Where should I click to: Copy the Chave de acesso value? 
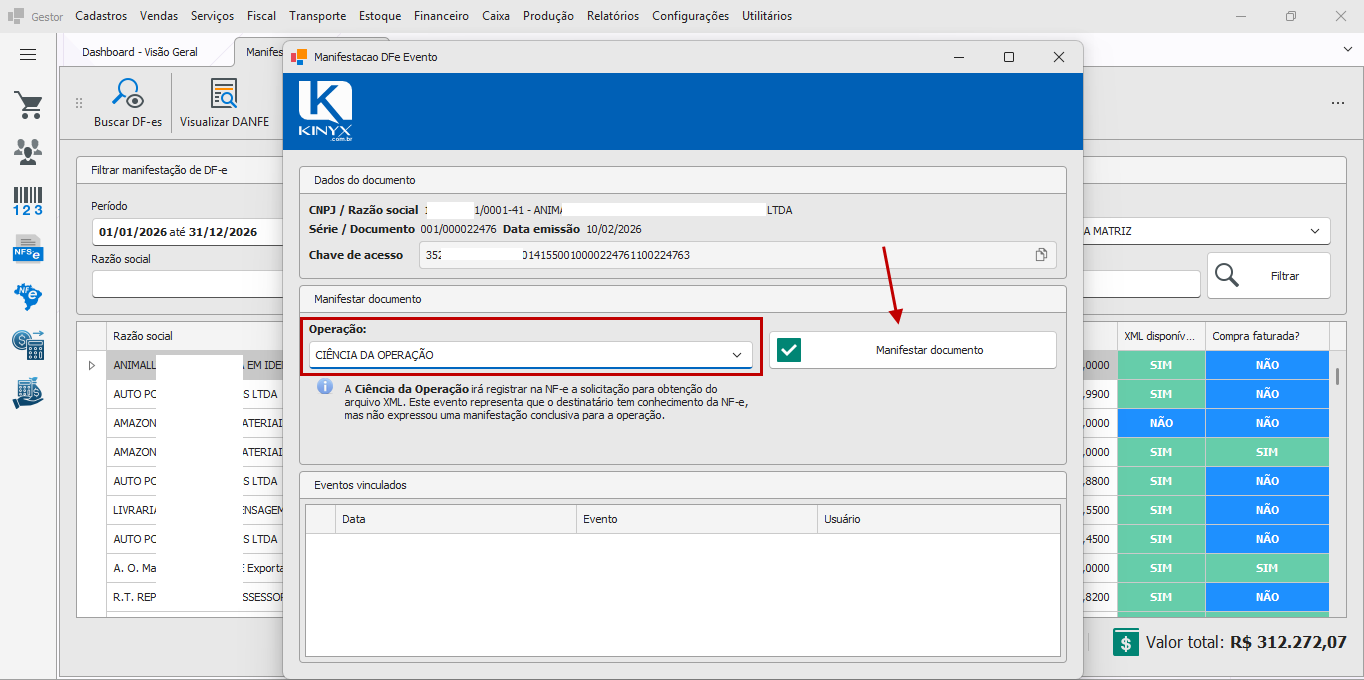click(x=1041, y=255)
